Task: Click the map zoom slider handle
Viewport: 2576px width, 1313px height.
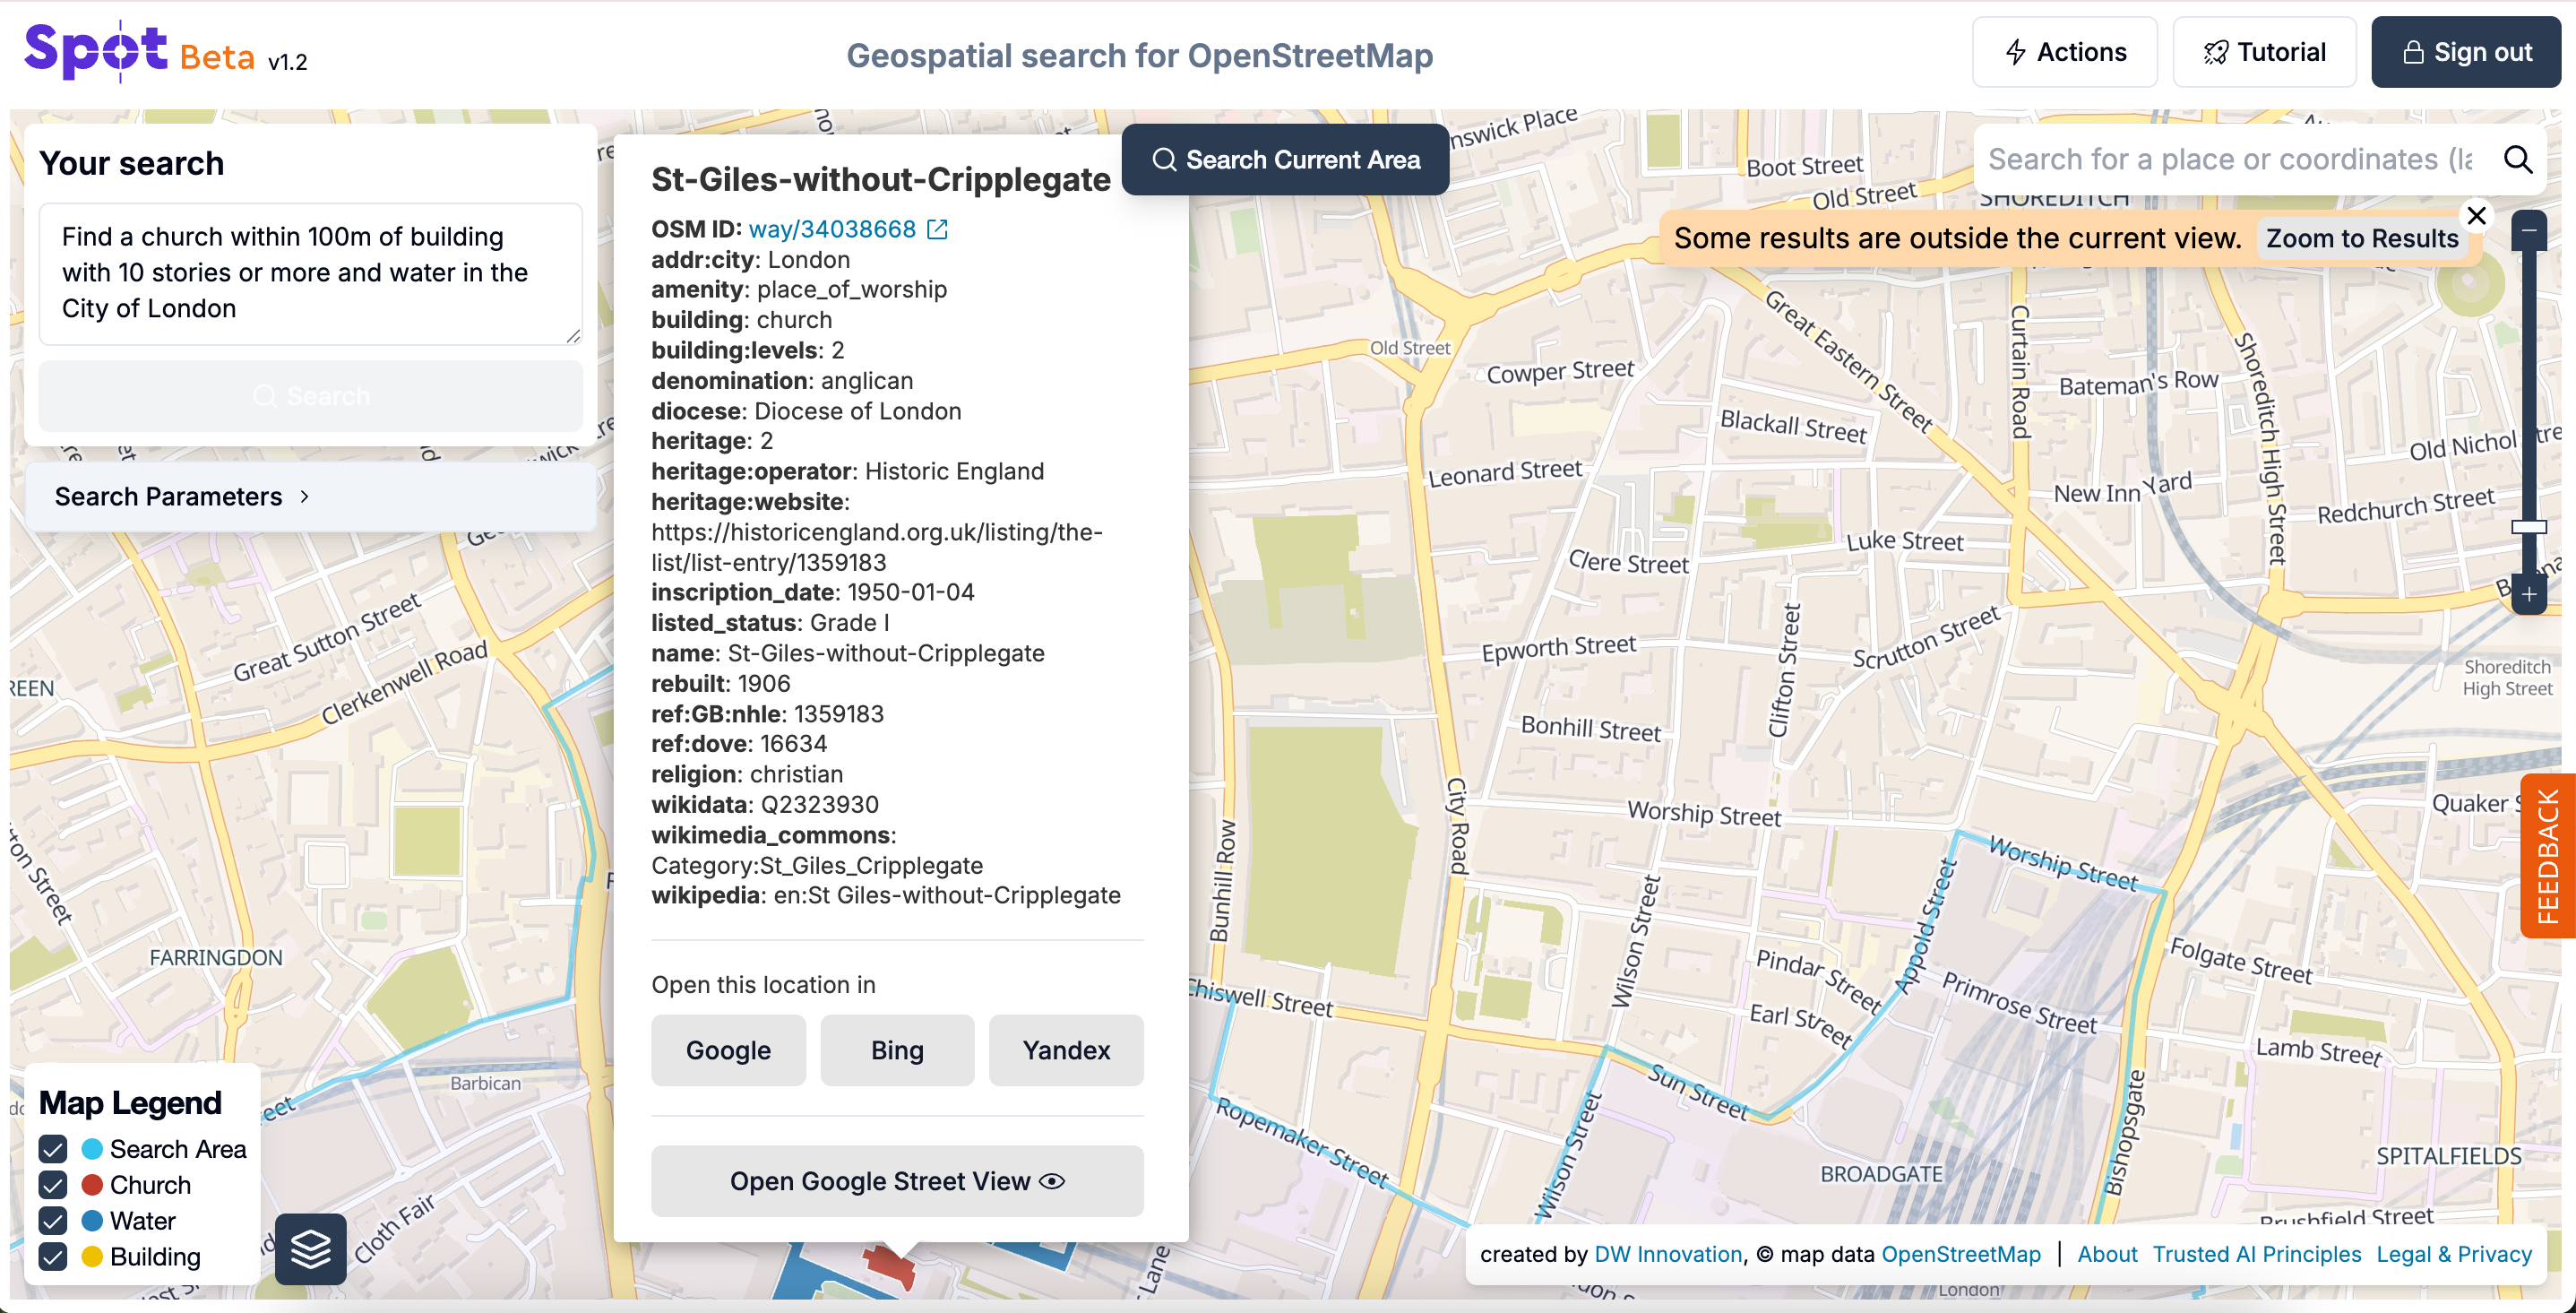Action: pos(2528,527)
